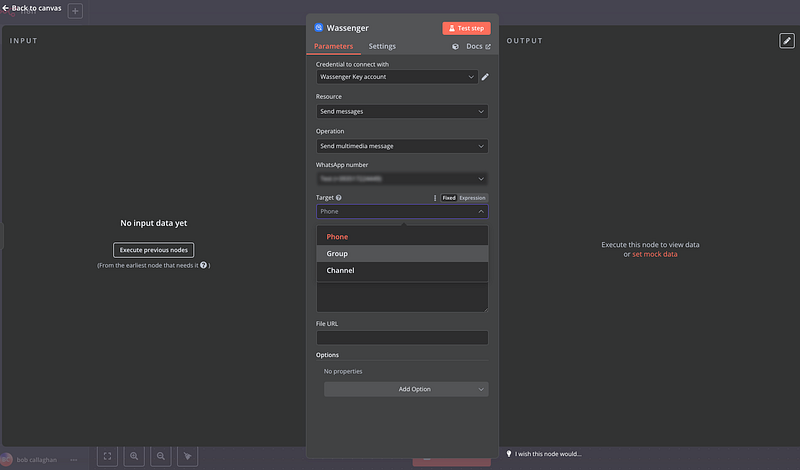800x470 pixels.
Task: Switch Target field to Fixed mode
Action: click(449, 198)
